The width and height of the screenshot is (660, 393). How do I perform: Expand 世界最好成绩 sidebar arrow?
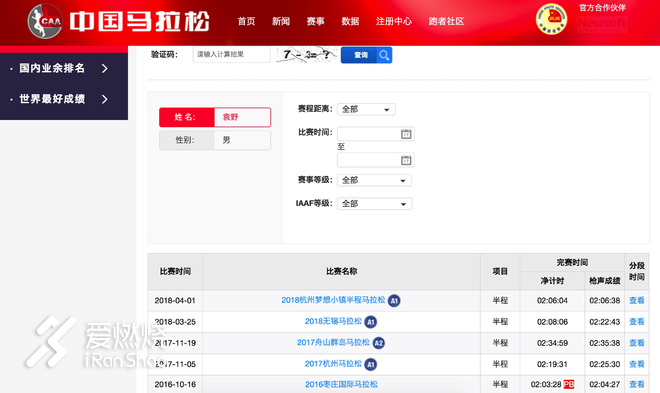(105, 99)
